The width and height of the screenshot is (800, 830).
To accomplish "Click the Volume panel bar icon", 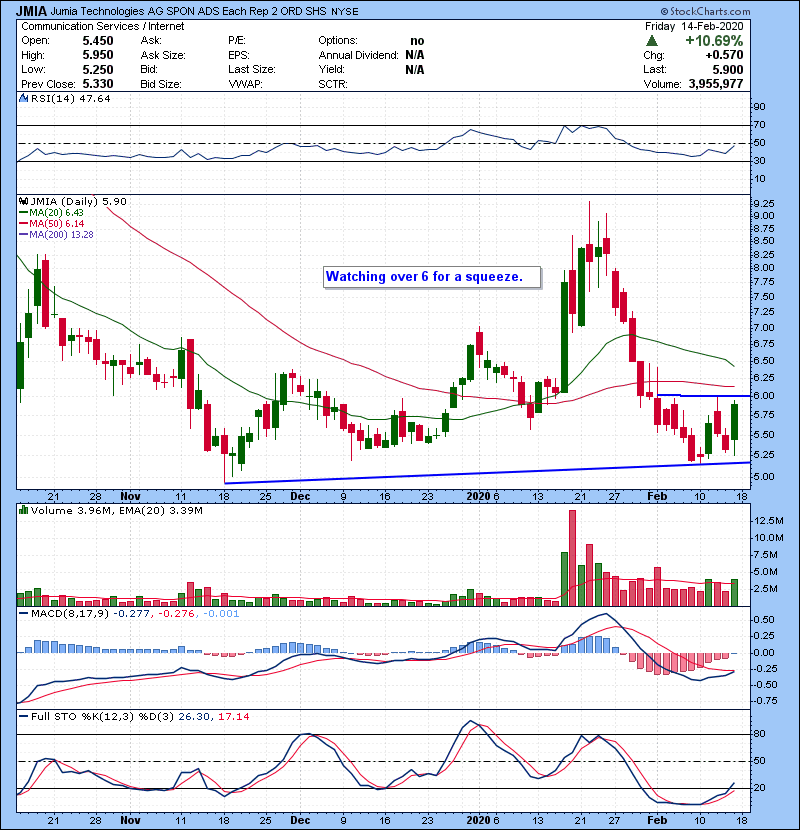I will pos(23,510).
